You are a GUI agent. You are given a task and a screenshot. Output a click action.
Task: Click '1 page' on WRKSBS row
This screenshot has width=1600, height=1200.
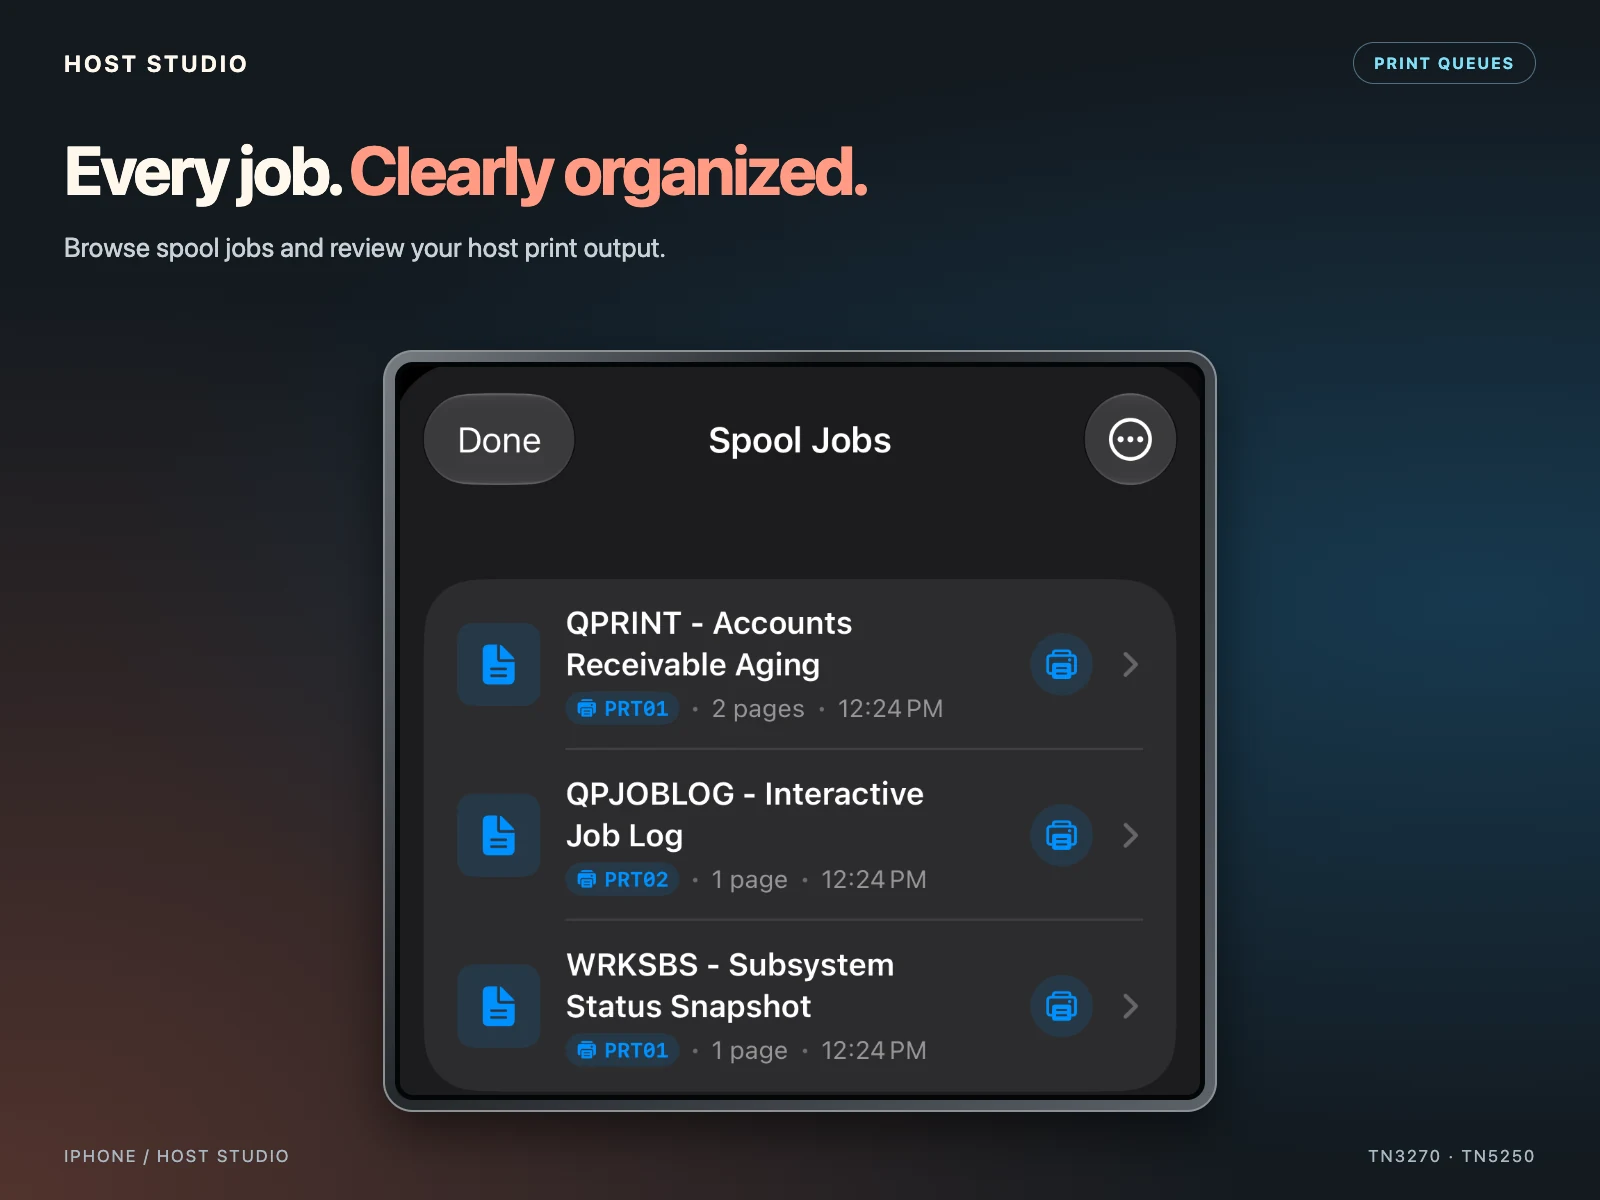pos(749,1051)
